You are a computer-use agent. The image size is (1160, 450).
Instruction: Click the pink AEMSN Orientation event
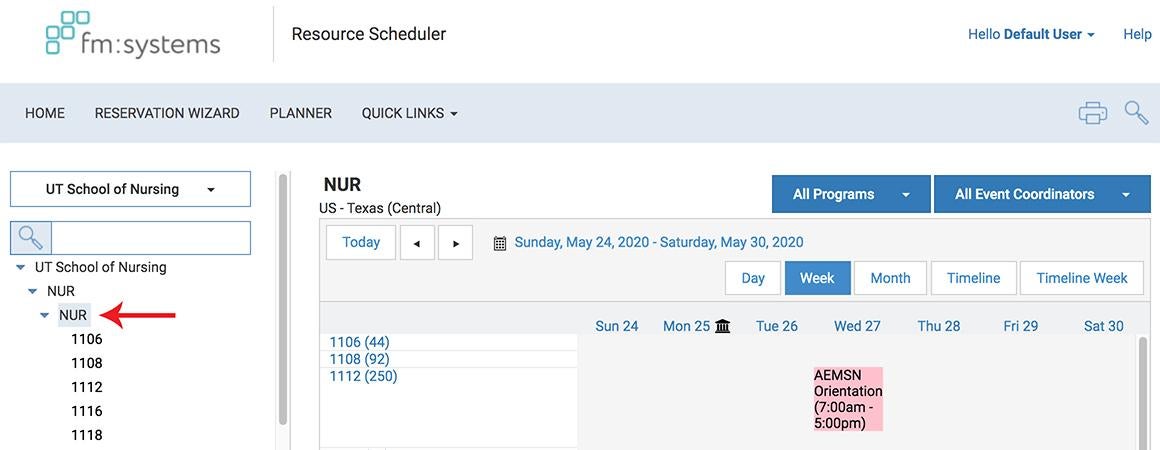[848, 399]
